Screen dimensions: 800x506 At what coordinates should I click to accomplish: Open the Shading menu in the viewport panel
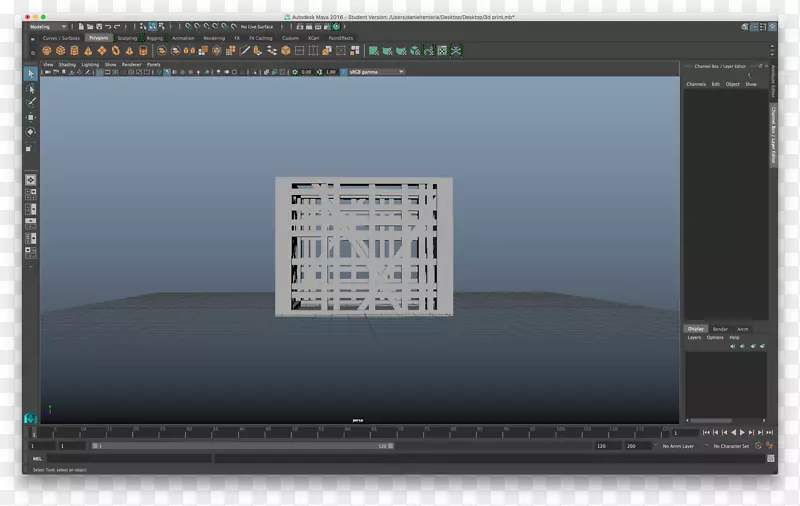tap(67, 64)
